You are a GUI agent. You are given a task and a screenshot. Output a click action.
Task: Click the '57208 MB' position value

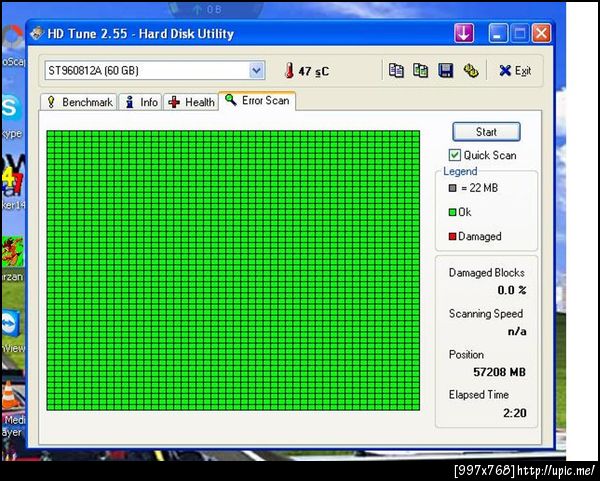(499, 372)
